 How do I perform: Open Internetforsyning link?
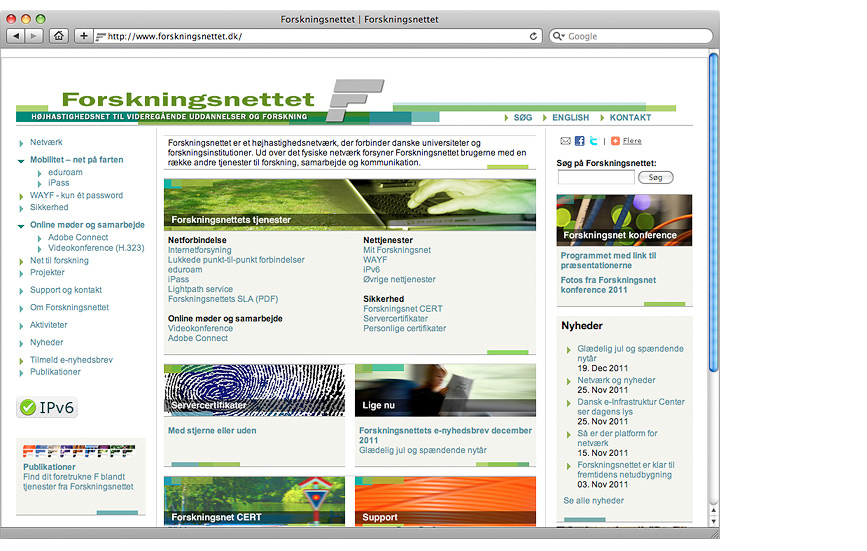coord(200,250)
